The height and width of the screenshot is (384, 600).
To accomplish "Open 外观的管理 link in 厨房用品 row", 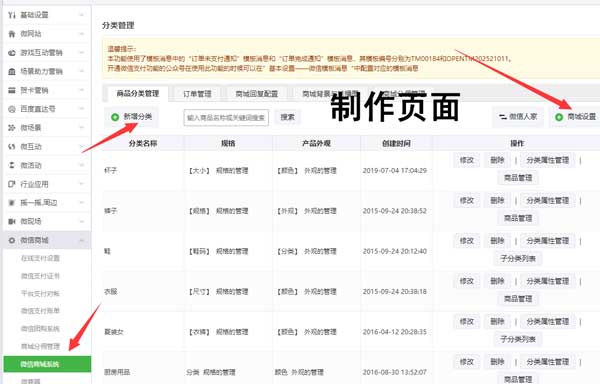I will [x=307, y=372].
